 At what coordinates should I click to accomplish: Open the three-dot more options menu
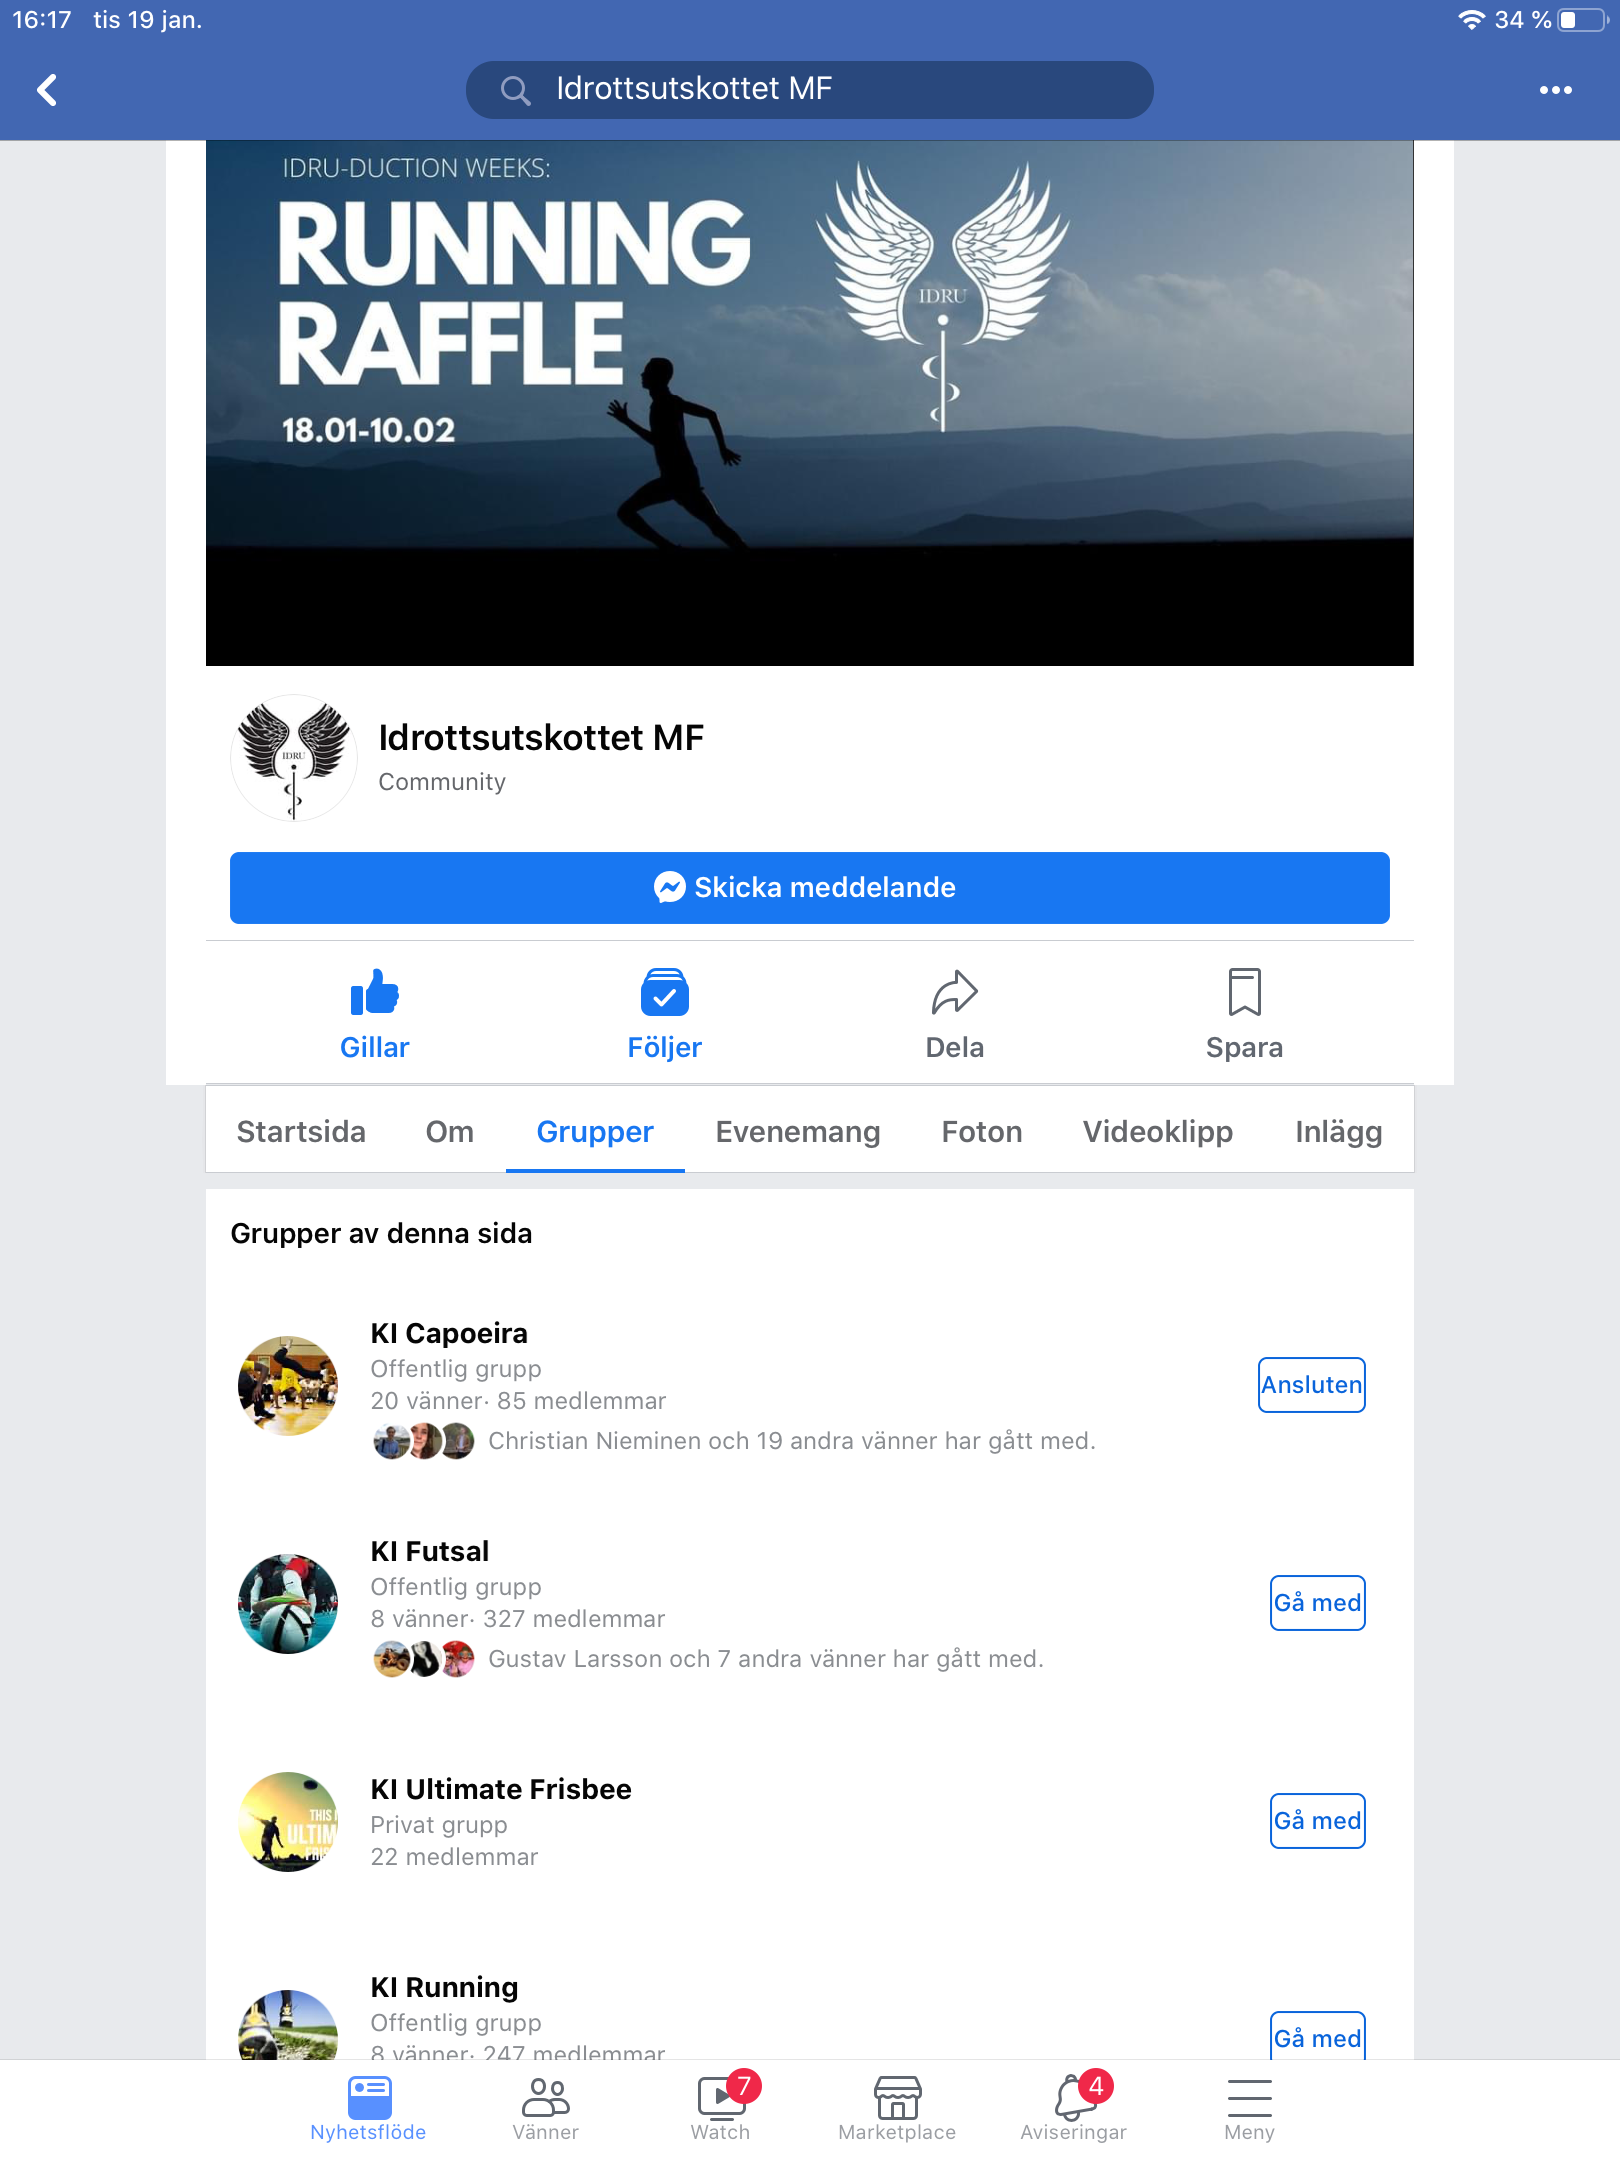click(x=1555, y=90)
